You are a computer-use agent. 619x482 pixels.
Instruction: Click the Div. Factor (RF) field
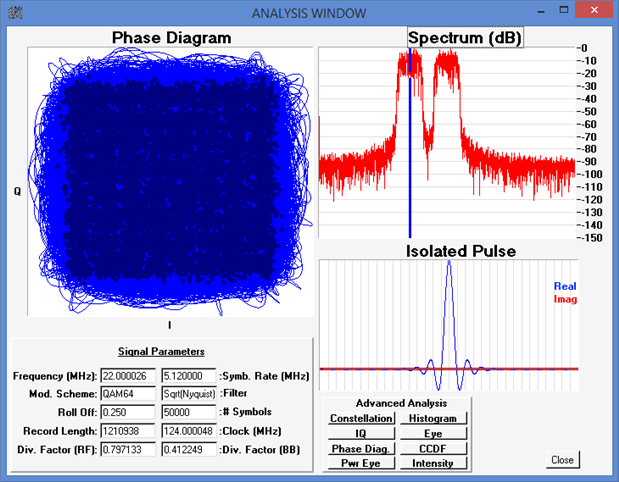pyautogui.click(x=127, y=450)
